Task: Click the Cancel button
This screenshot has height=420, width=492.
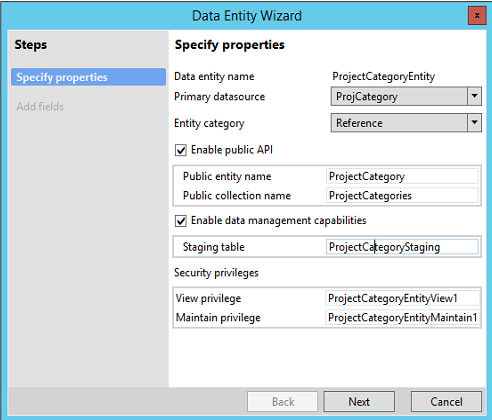Action: pyautogui.click(x=446, y=402)
